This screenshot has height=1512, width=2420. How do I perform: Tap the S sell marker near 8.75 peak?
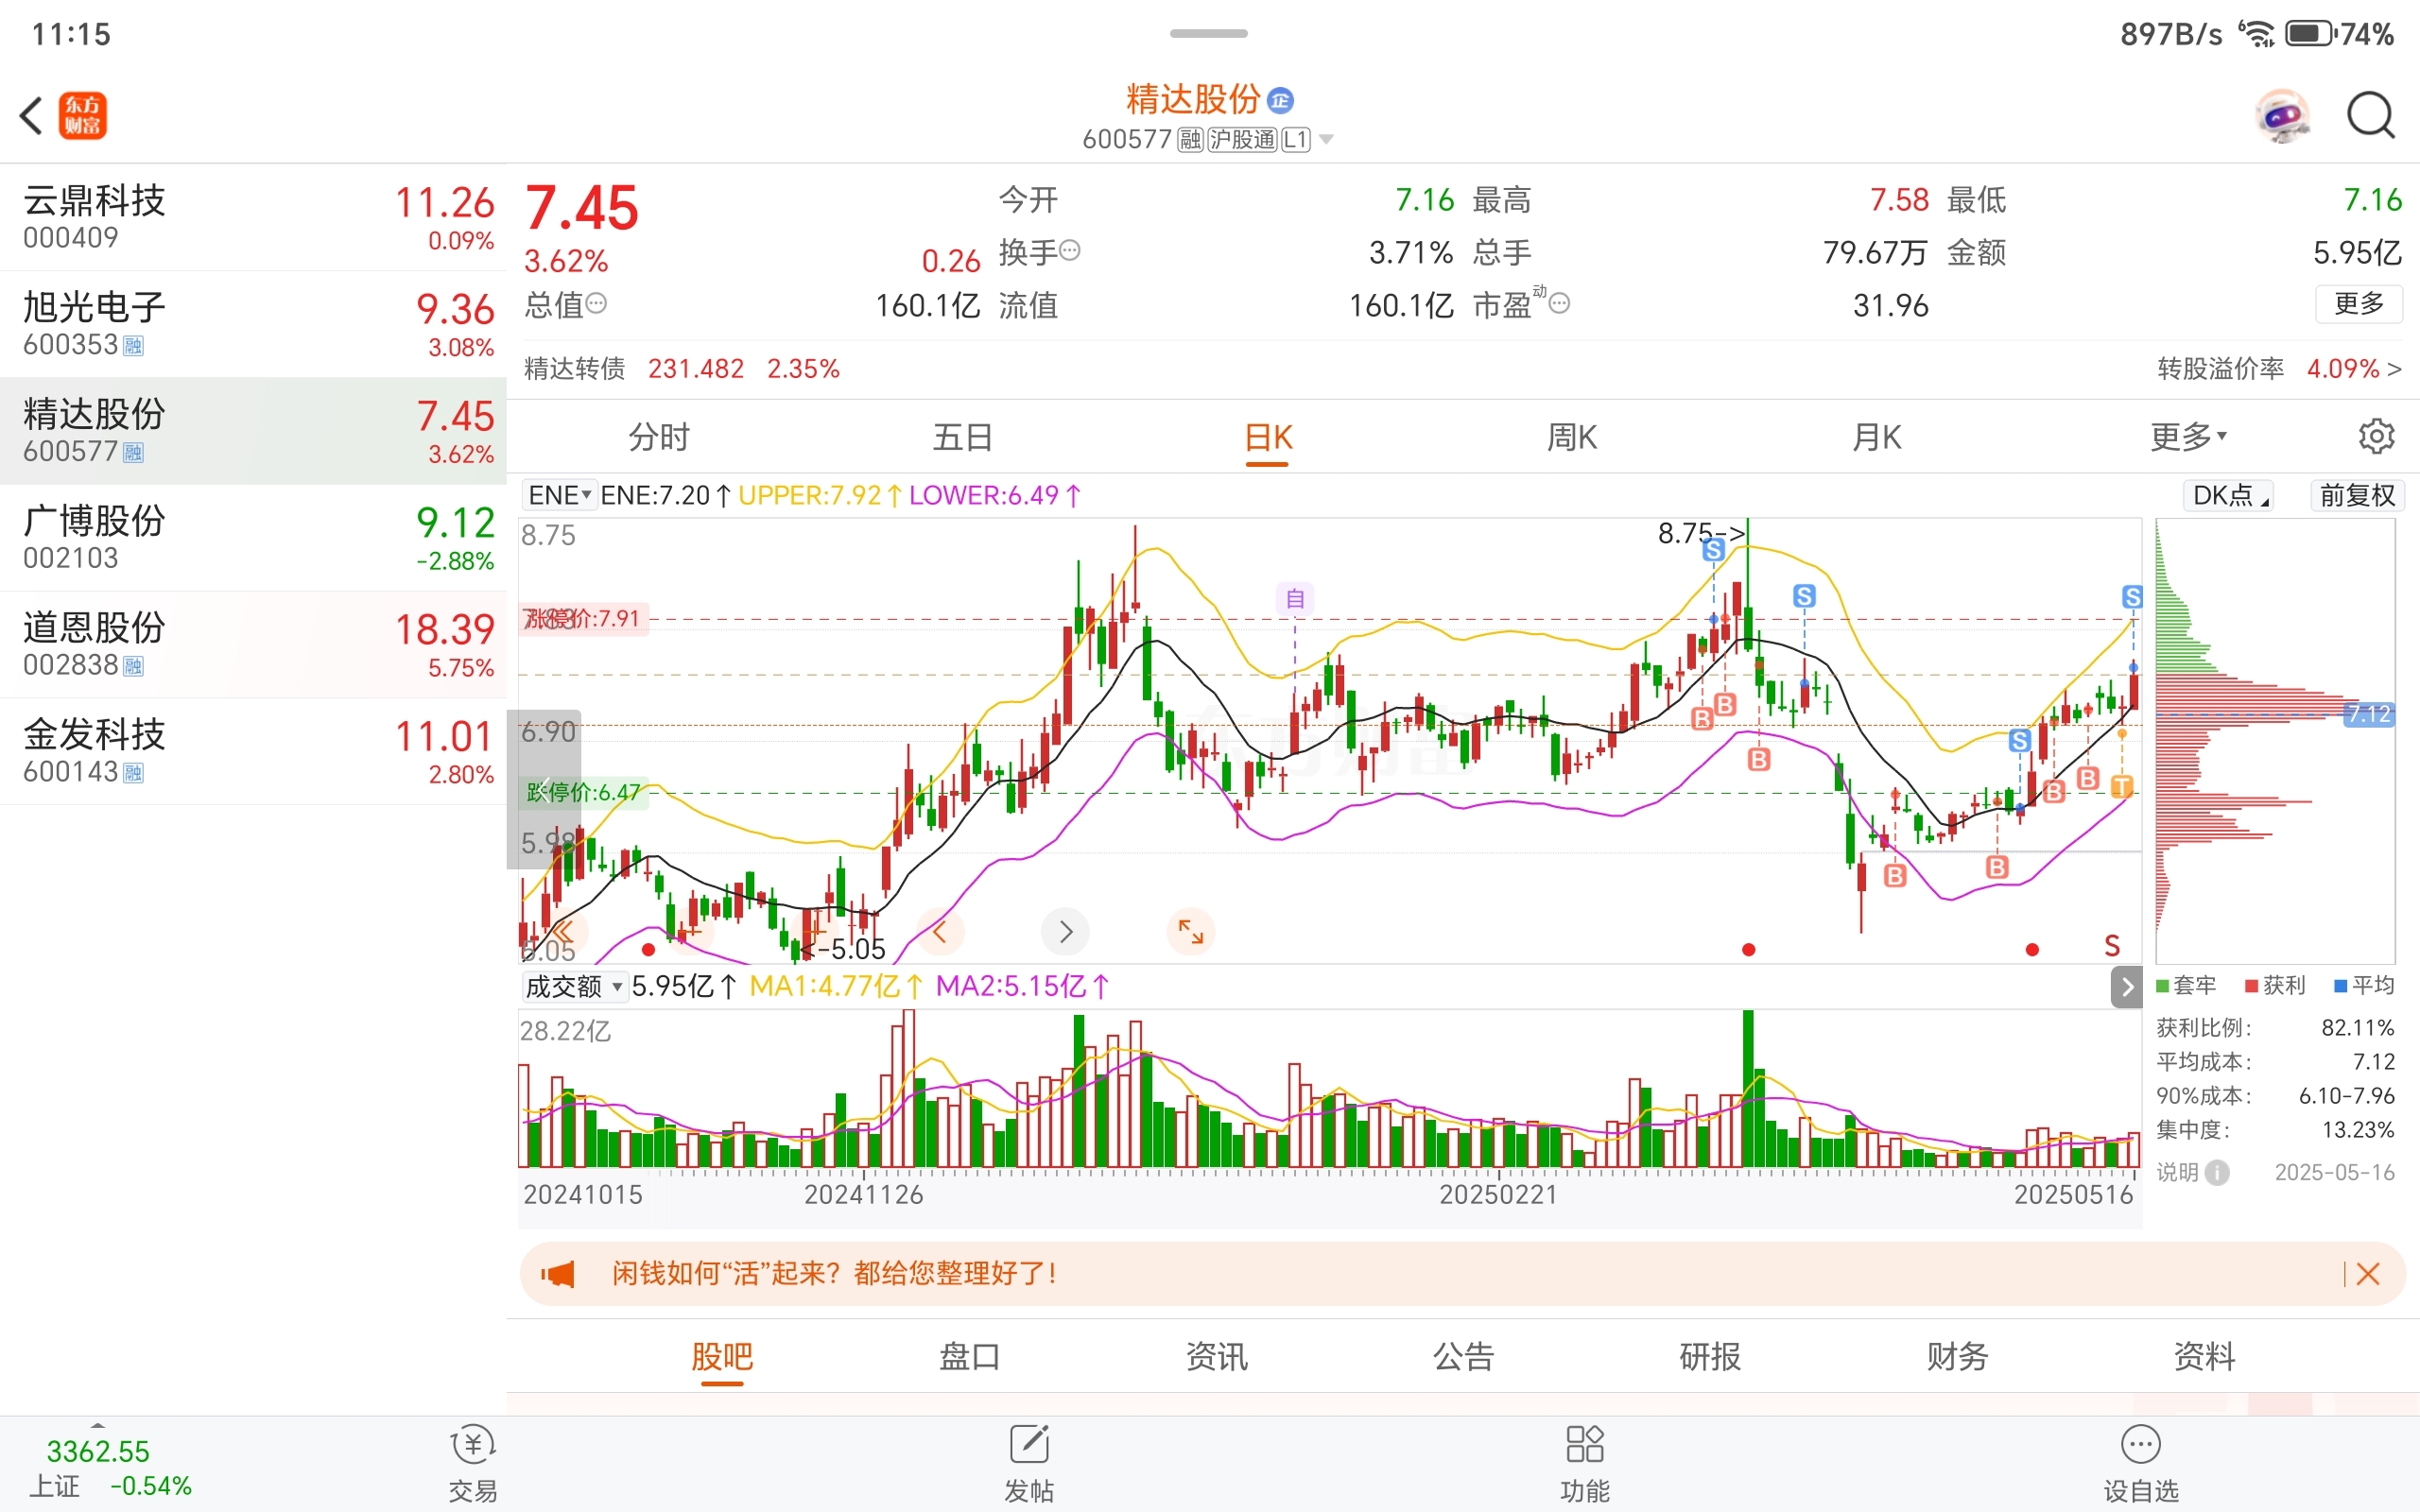(x=1714, y=550)
